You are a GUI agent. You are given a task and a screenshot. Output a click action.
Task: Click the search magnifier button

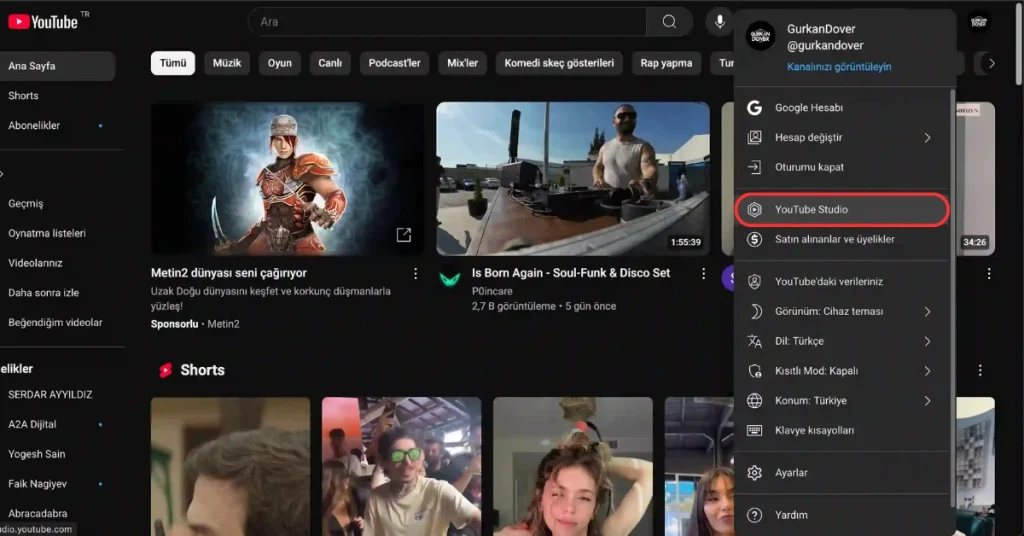tap(669, 22)
